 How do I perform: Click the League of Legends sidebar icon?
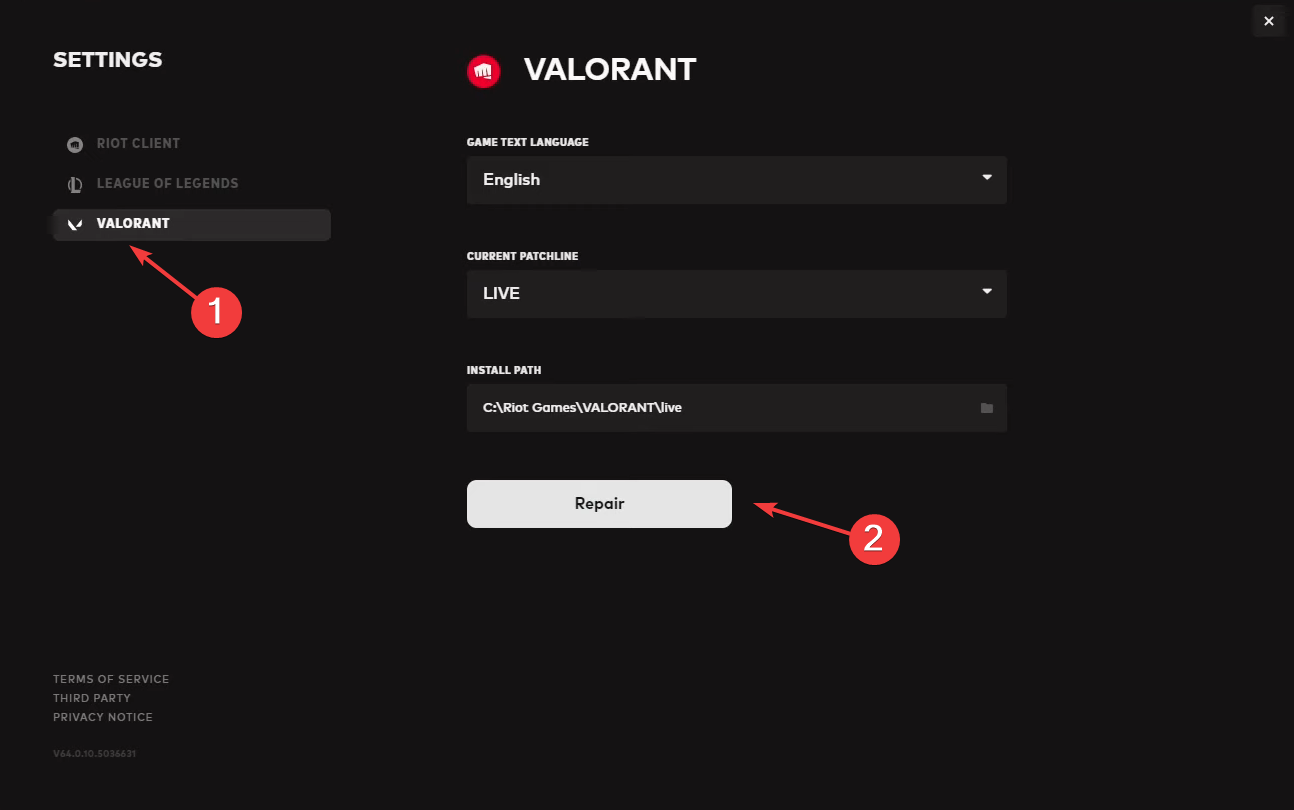(x=75, y=185)
